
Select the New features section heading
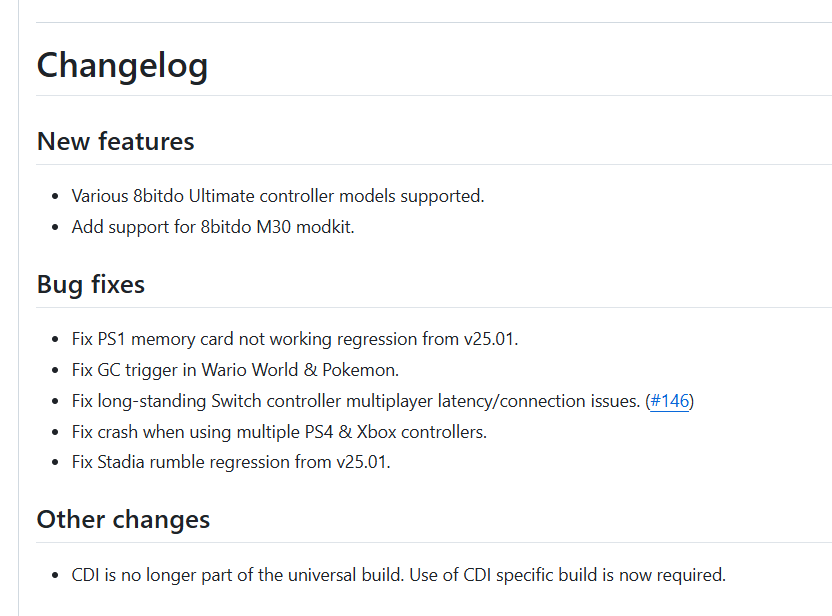tap(116, 142)
